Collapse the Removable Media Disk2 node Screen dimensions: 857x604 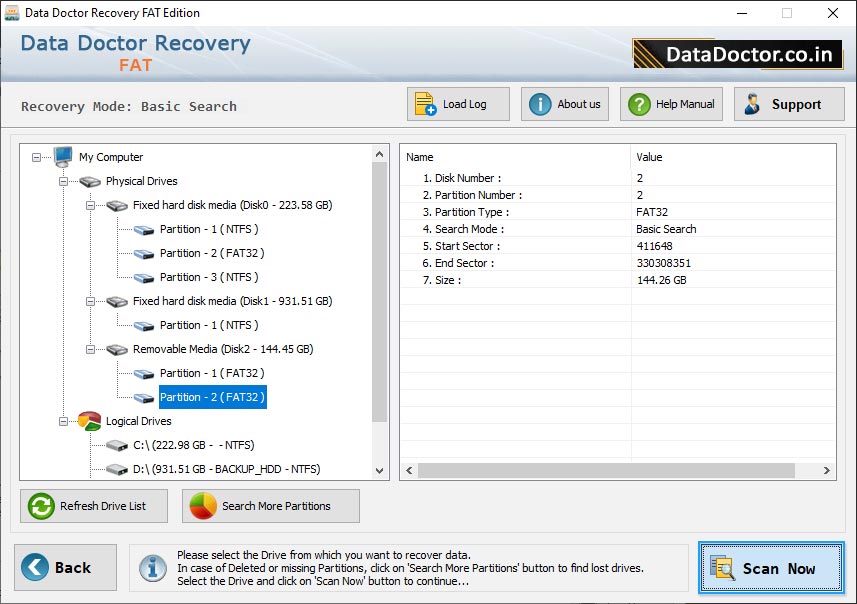(x=91, y=349)
